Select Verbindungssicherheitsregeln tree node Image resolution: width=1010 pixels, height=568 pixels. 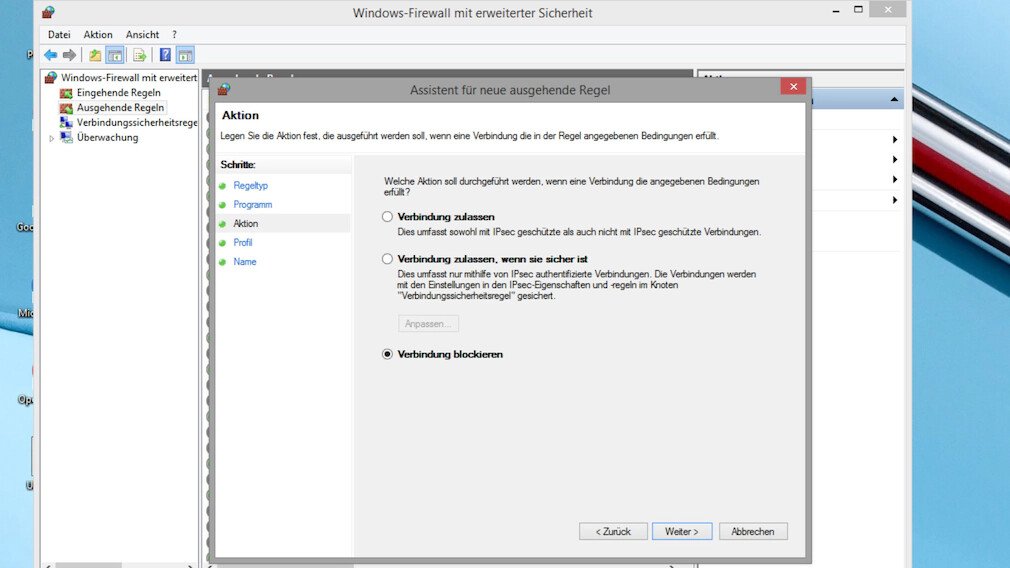[x=136, y=123]
